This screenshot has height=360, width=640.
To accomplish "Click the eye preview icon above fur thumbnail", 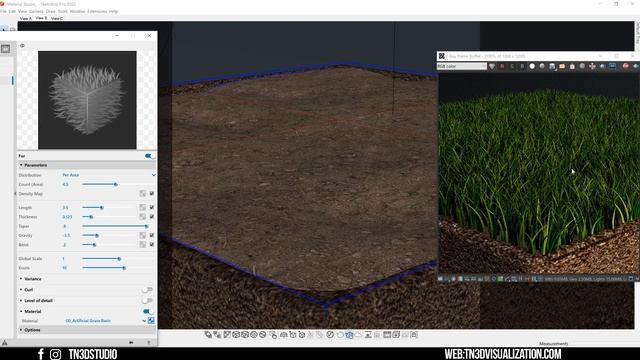I will 22,46.
